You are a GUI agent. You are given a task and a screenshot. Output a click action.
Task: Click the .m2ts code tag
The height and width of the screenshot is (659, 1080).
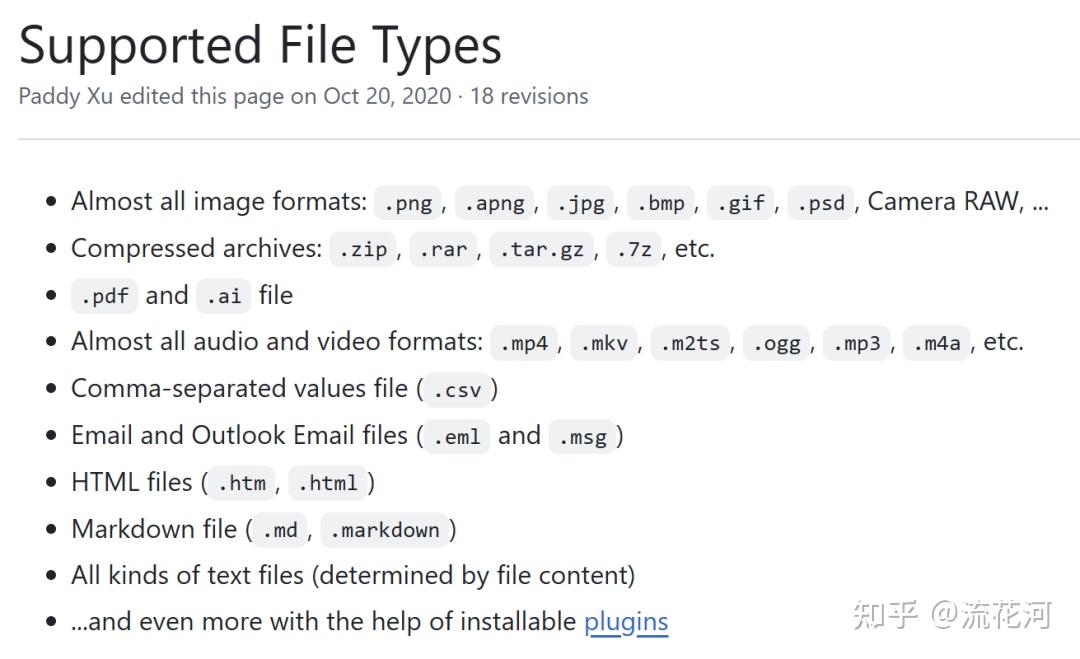pyautogui.click(x=691, y=343)
